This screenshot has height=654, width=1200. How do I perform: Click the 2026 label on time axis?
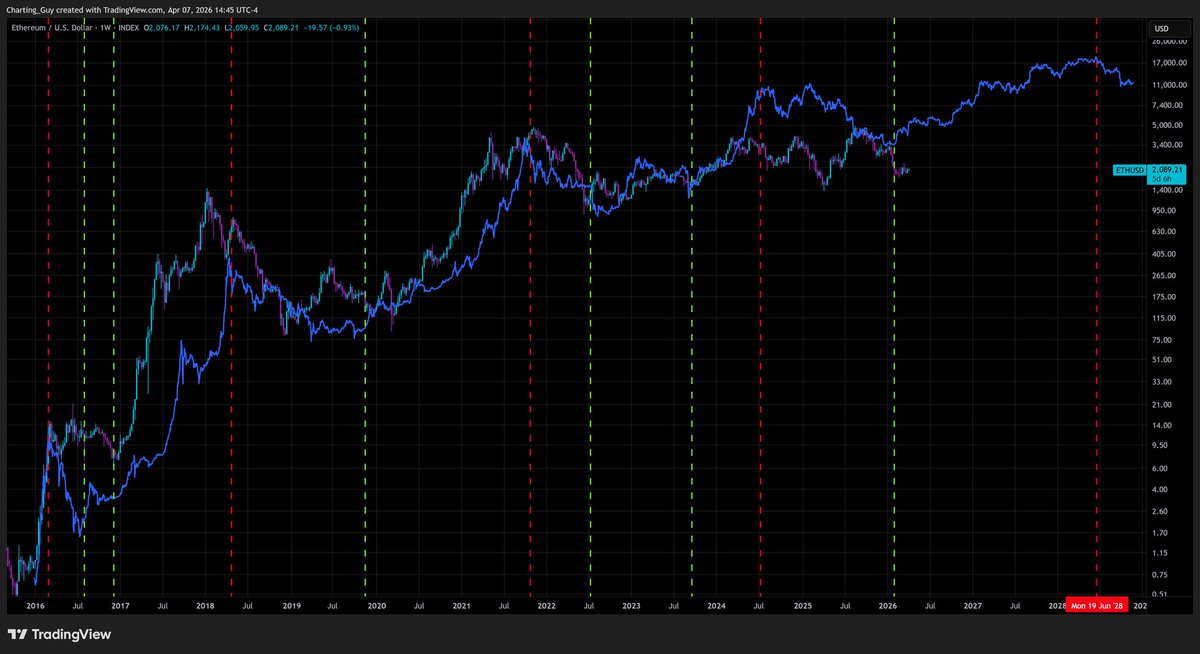click(887, 606)
